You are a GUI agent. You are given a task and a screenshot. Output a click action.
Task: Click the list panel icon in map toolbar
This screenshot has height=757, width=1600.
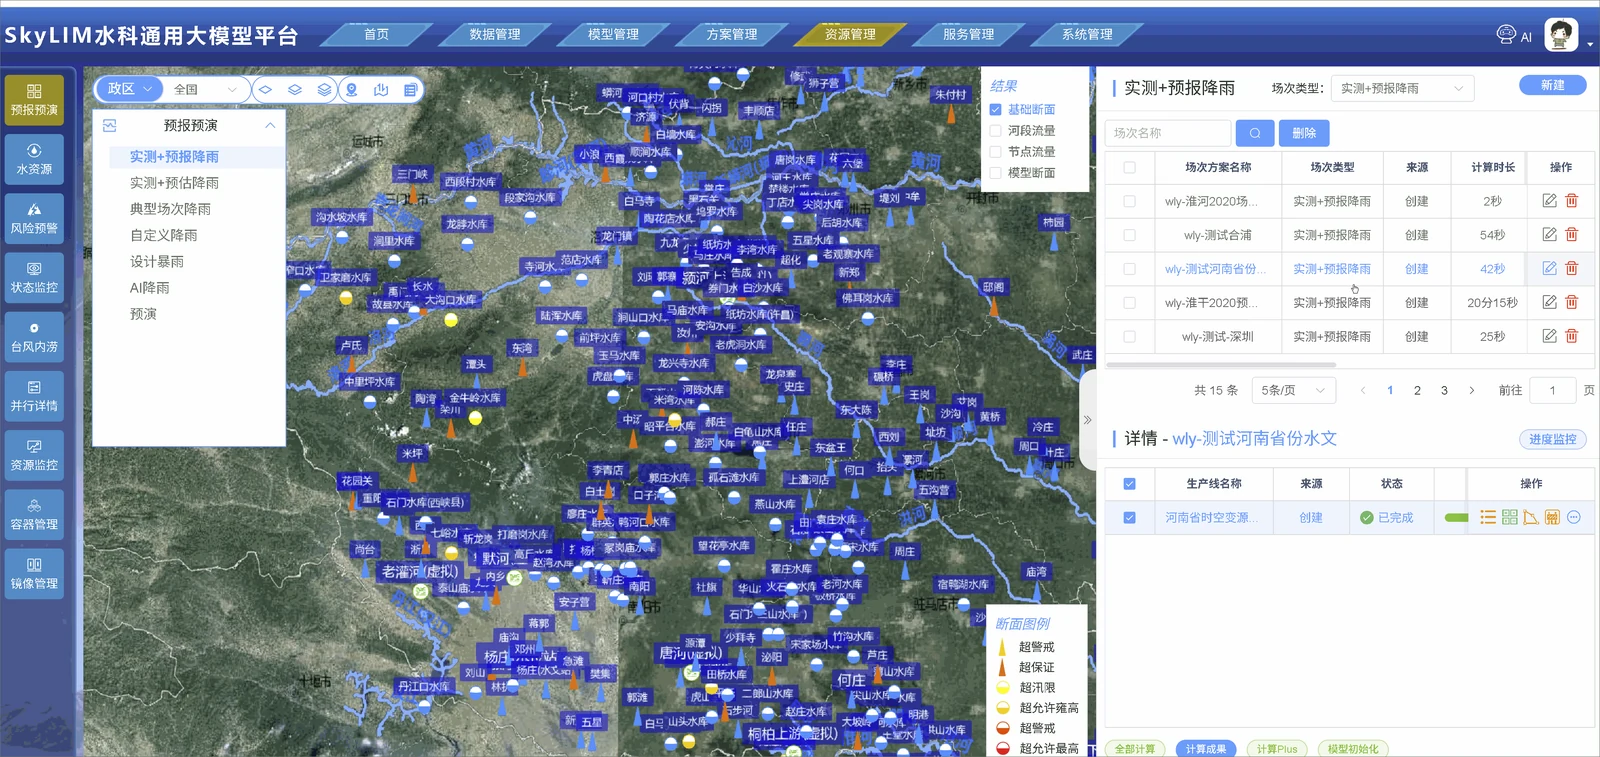(x=410, y=90)
